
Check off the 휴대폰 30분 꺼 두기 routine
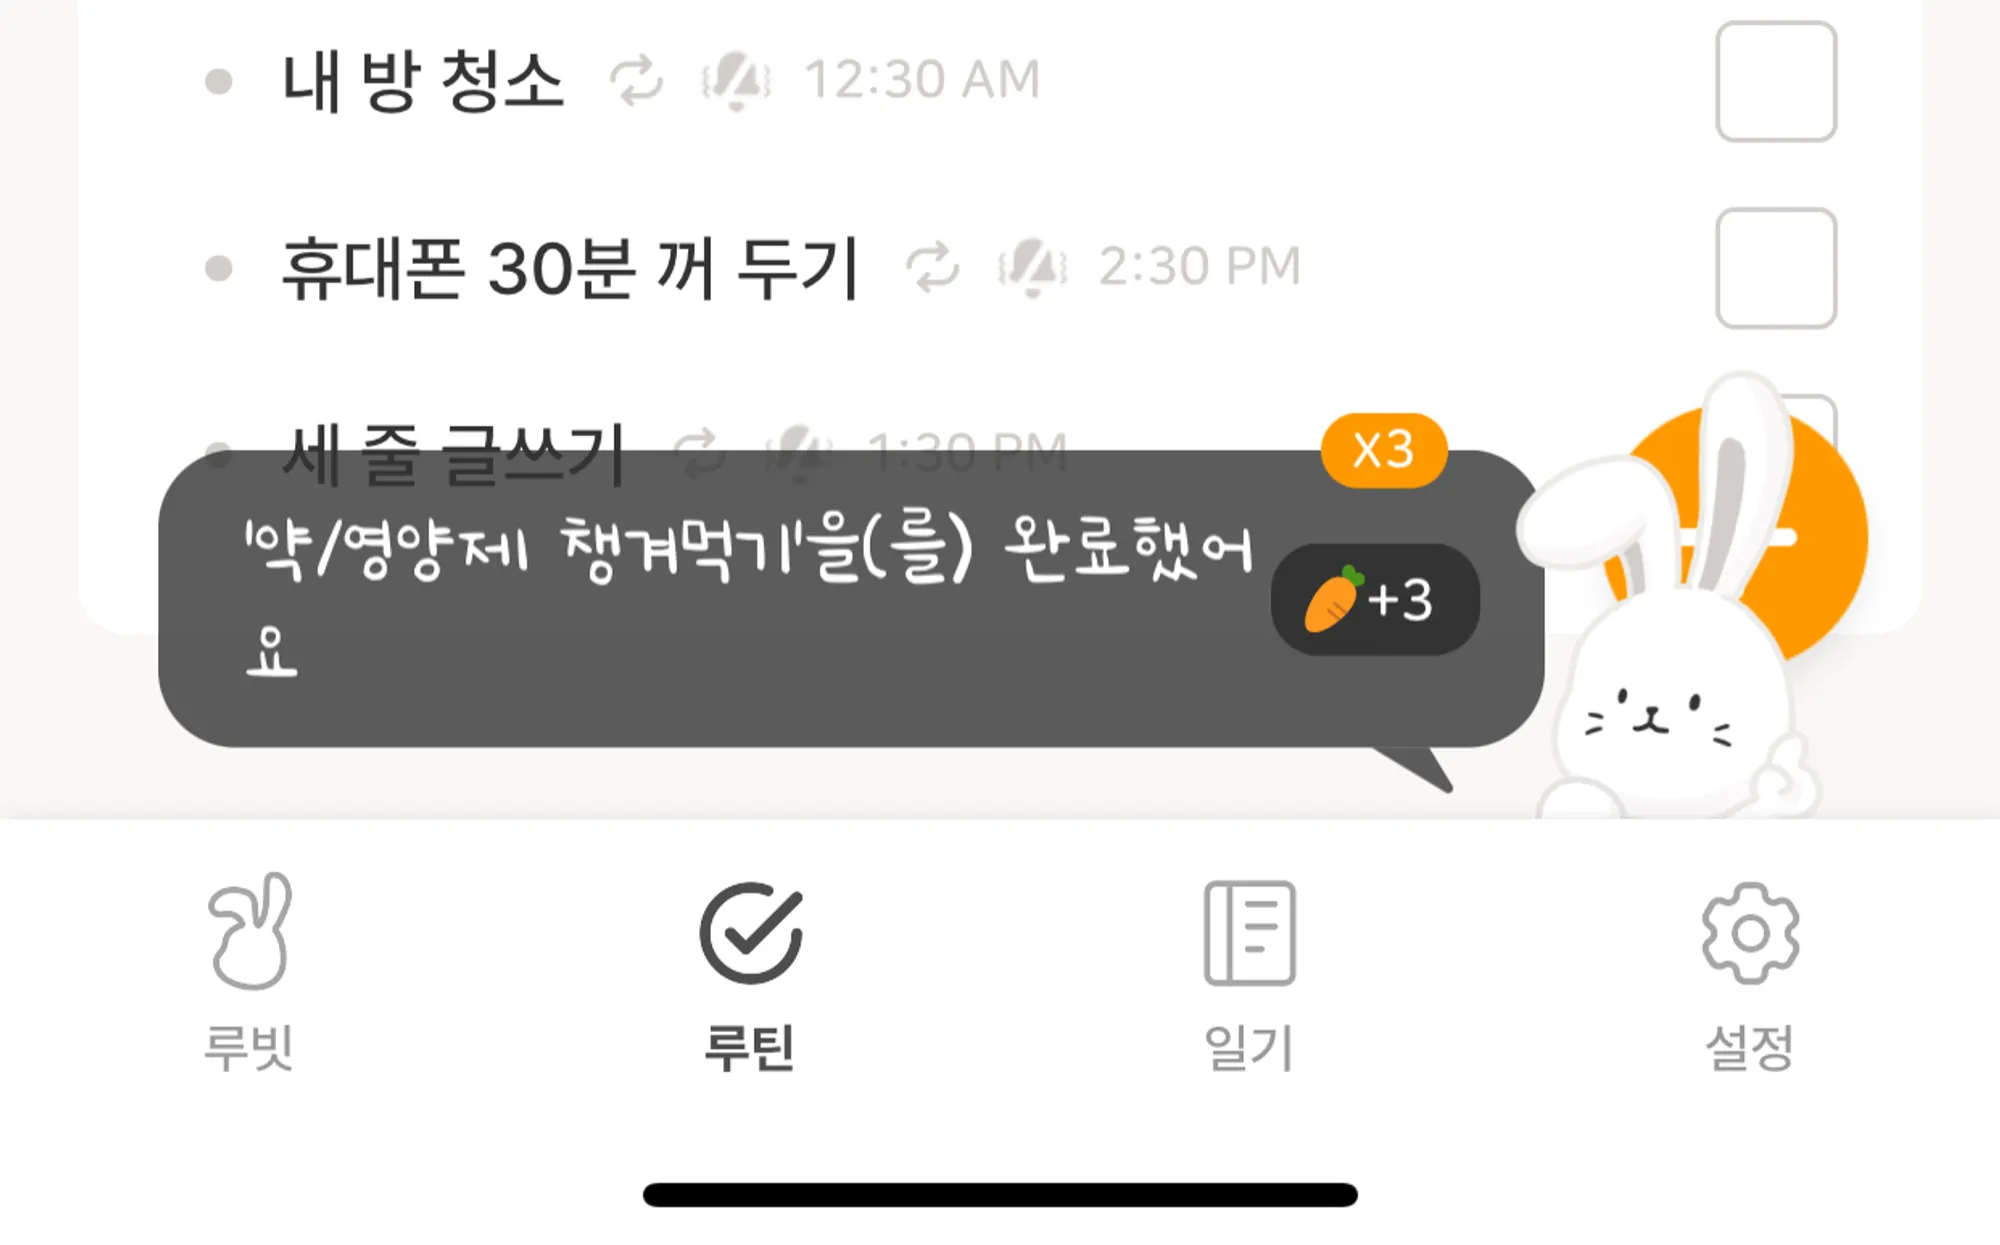click(x=1776, y=268)
